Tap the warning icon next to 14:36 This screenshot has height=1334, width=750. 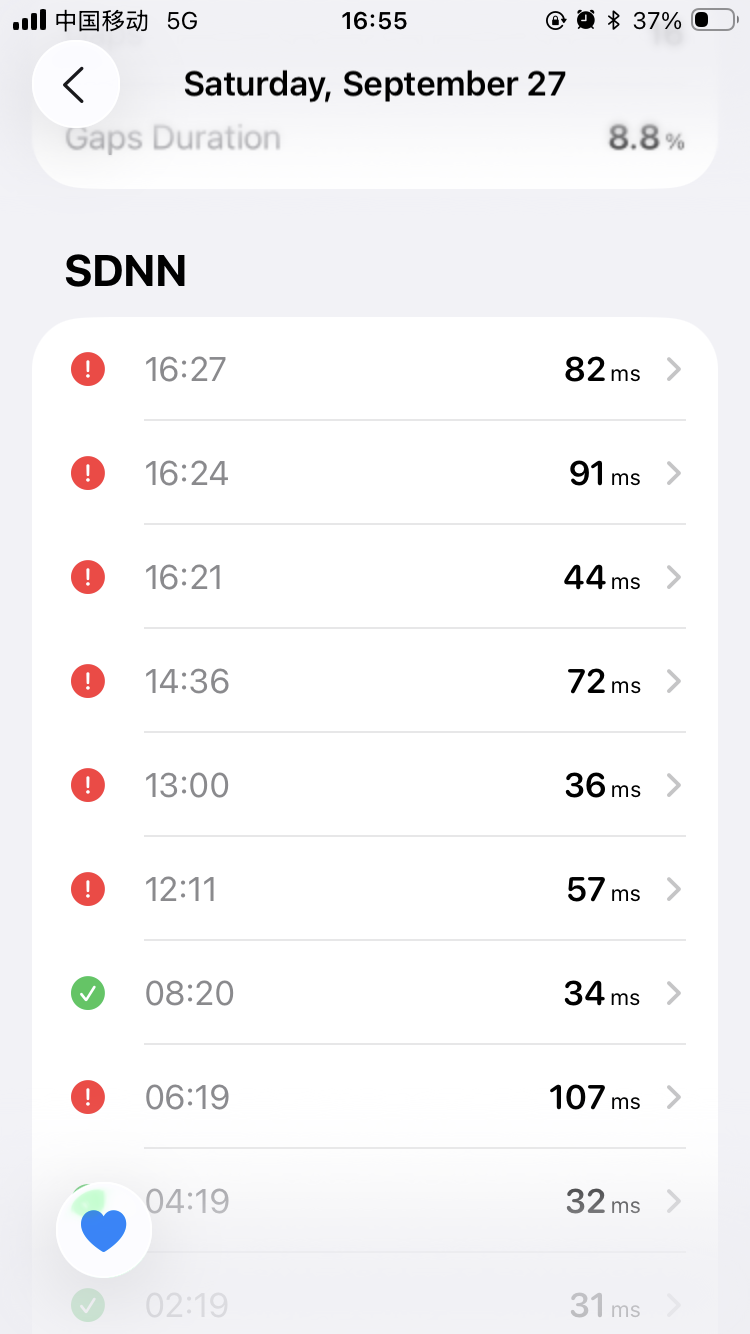[x=88, y=682]
